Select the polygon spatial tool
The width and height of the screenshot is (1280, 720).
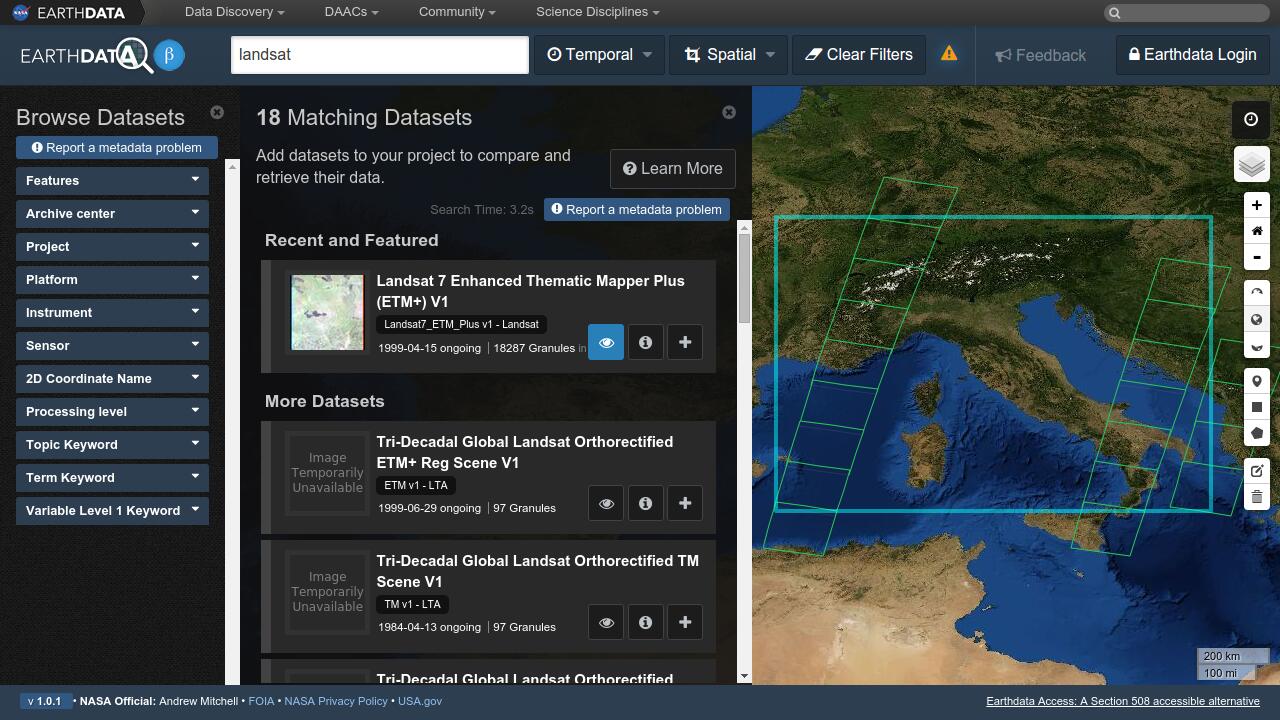(x=1257, y=433)
